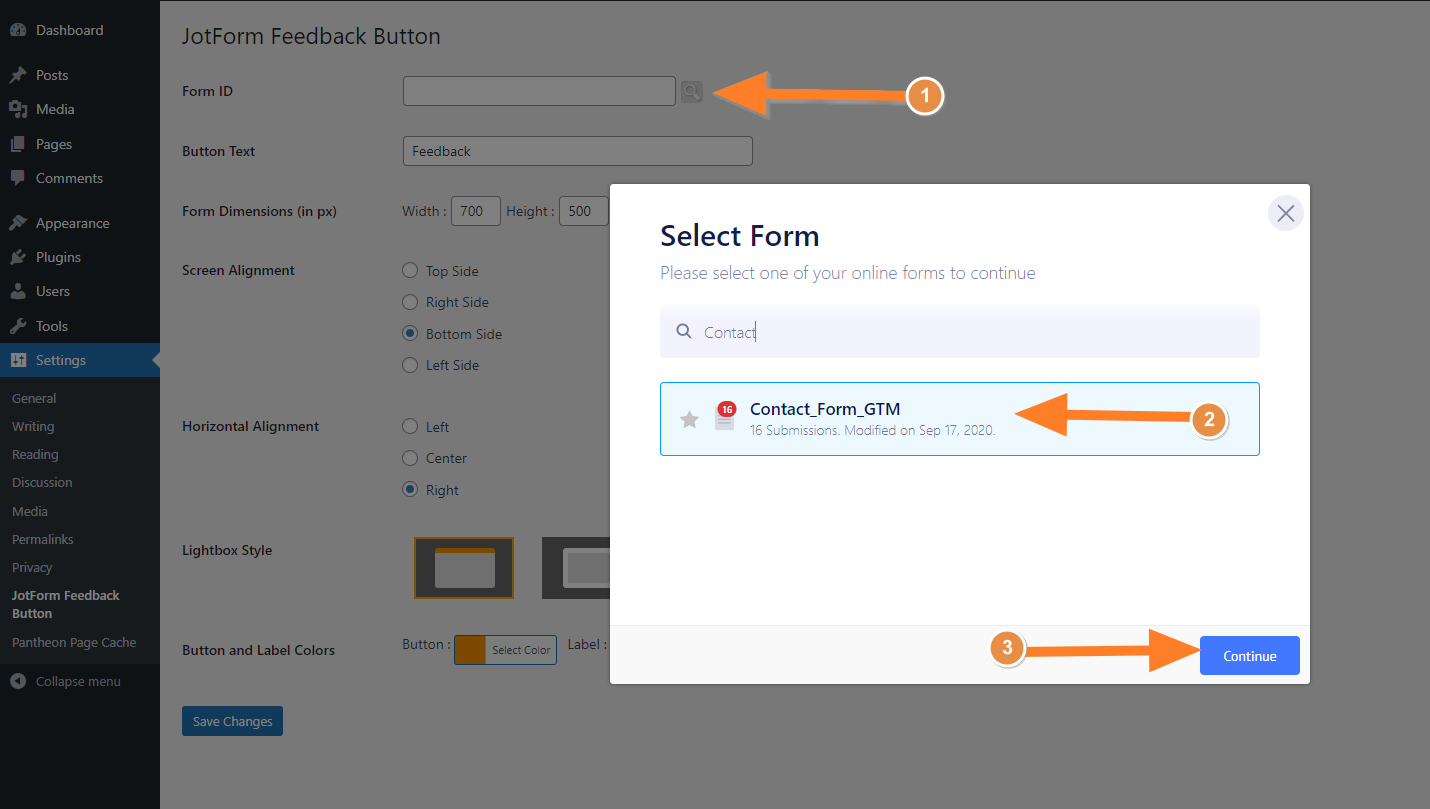
Task: Click the Contact_Form_GTM document icon
Action: click(x=725, y=417)
